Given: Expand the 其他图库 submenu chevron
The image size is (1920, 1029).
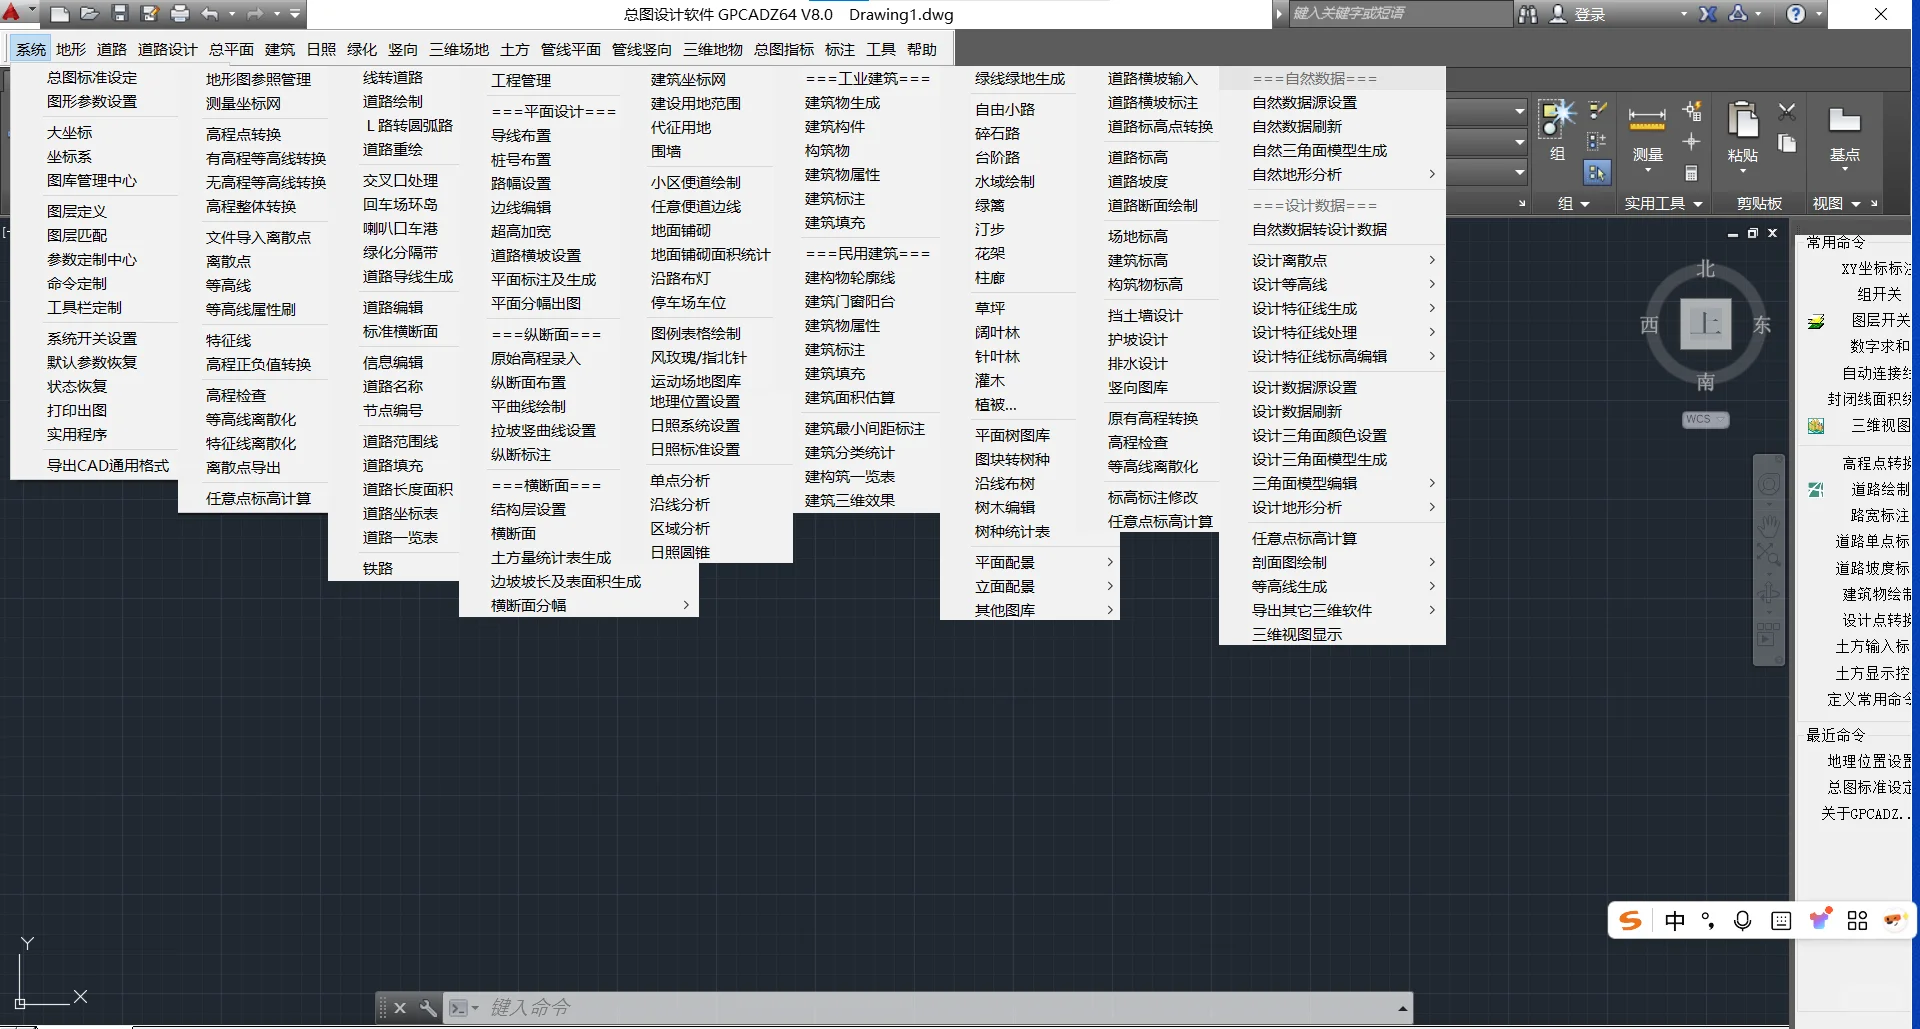Looking at the screenshot, I should pyautogui.click(x=1108, y=610).
